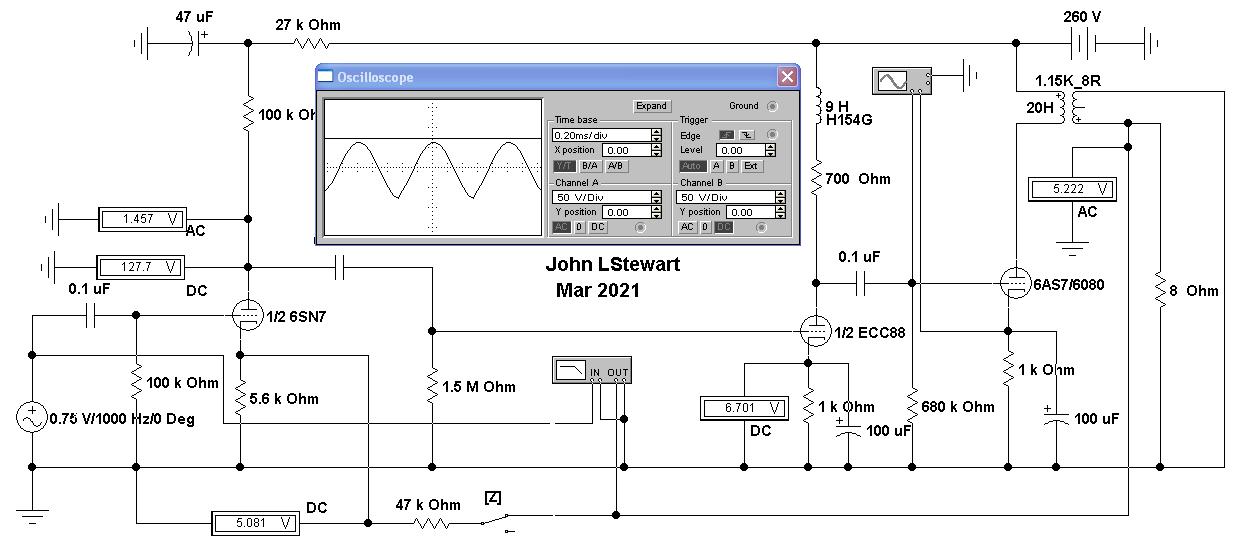Screen dimensions: 1240x544
Task: Set trigger source to Ext
Action: [751, 166]
